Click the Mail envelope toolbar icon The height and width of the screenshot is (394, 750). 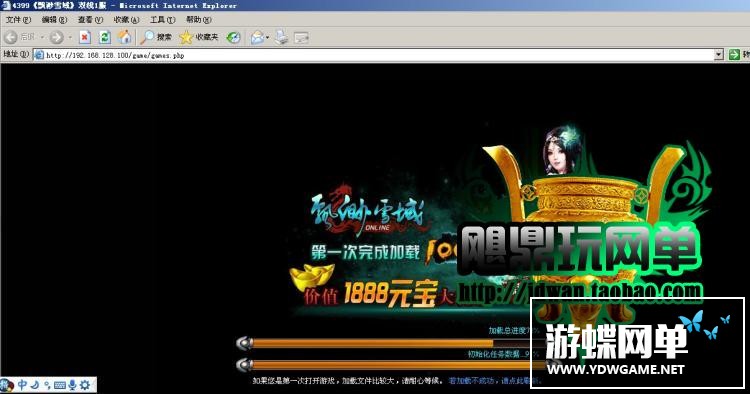[257, 37]
